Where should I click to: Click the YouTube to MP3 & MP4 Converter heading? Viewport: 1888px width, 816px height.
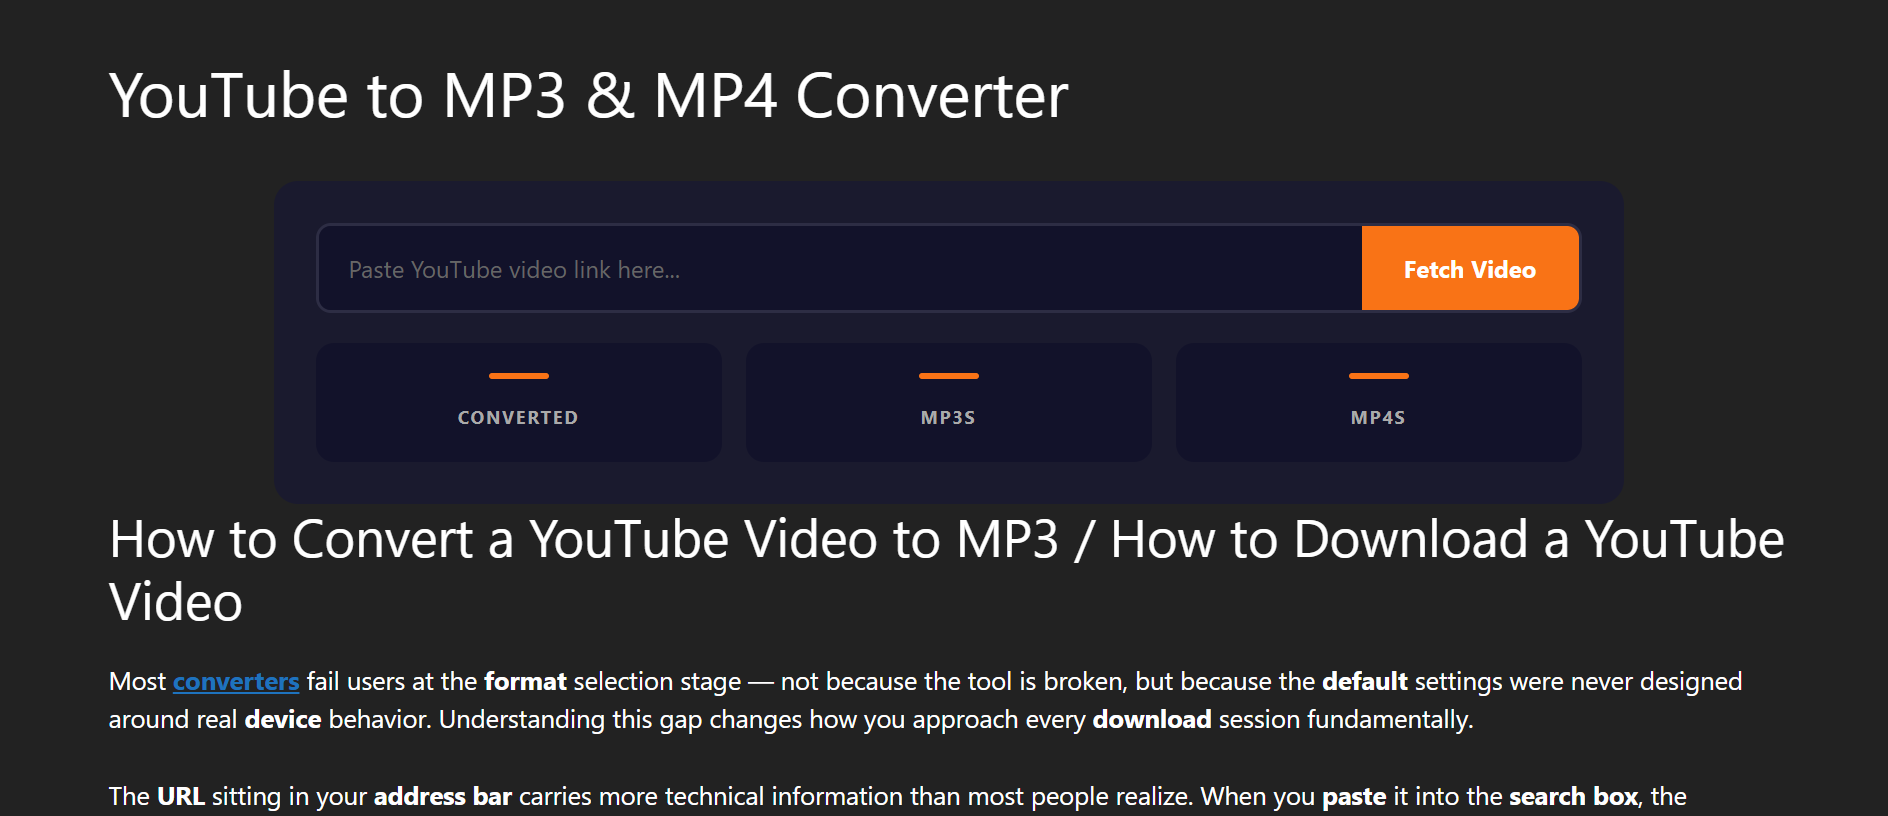pyautogui.click(x=588, y=97)
